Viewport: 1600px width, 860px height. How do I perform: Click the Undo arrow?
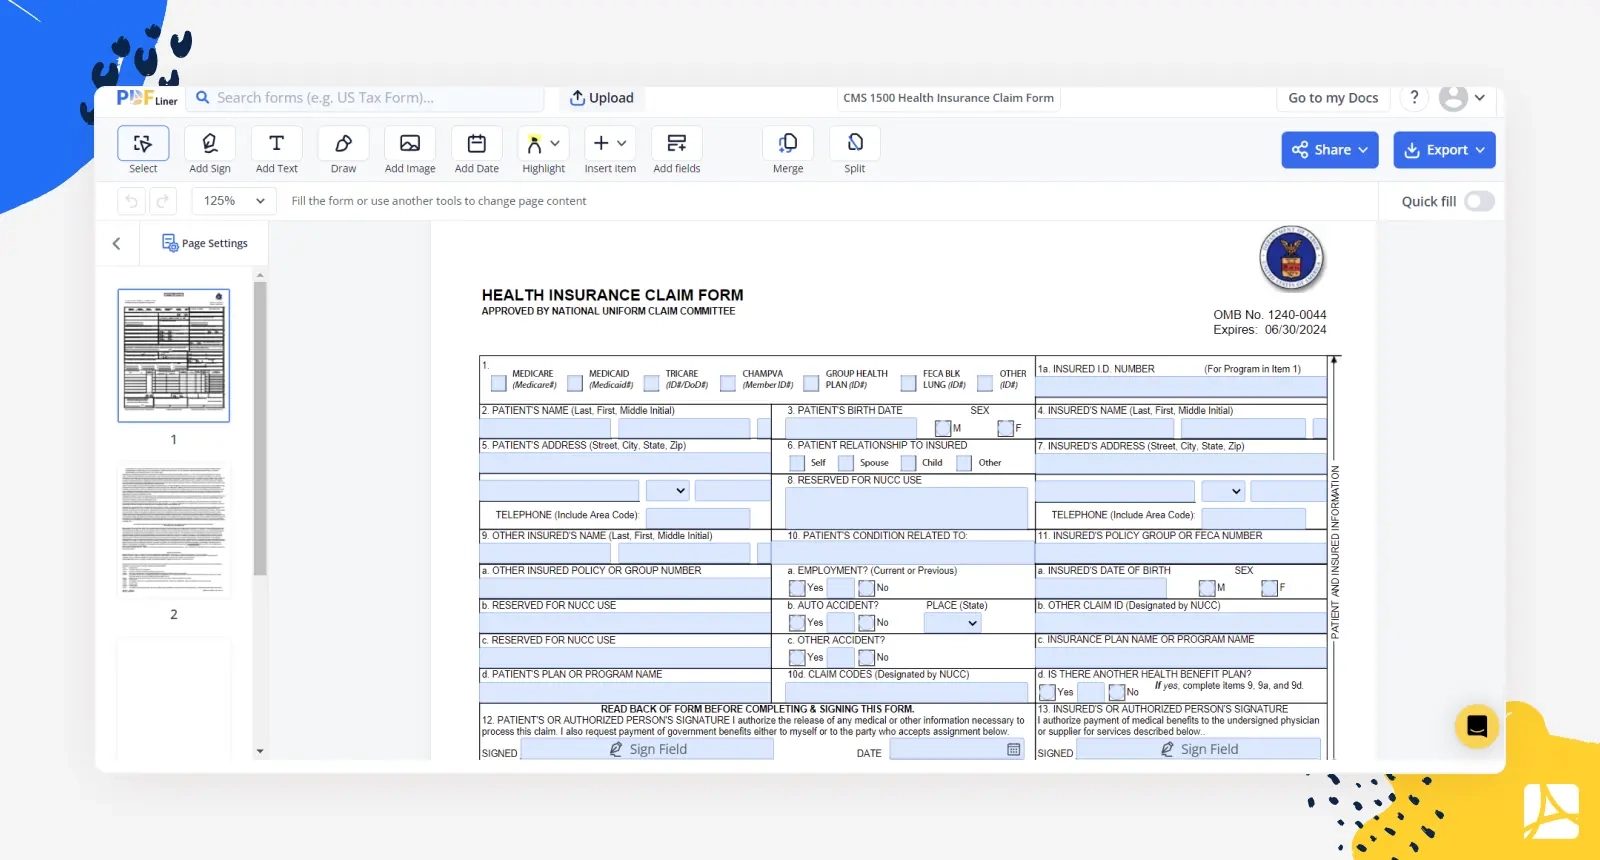(x=131, y=201)
